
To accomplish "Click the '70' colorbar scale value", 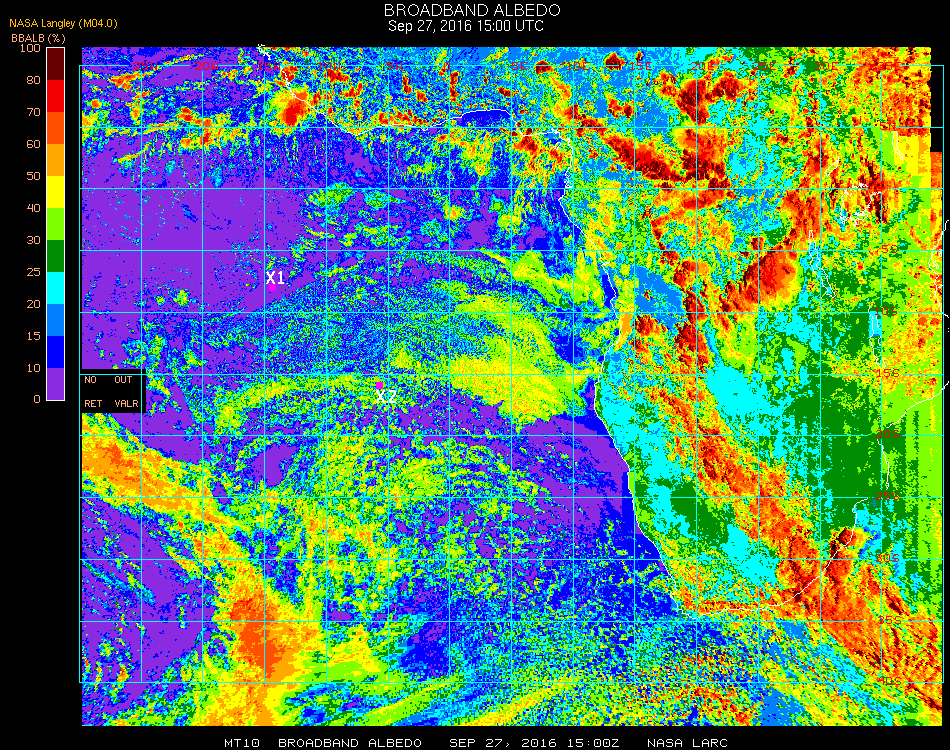I will point(33,112).
